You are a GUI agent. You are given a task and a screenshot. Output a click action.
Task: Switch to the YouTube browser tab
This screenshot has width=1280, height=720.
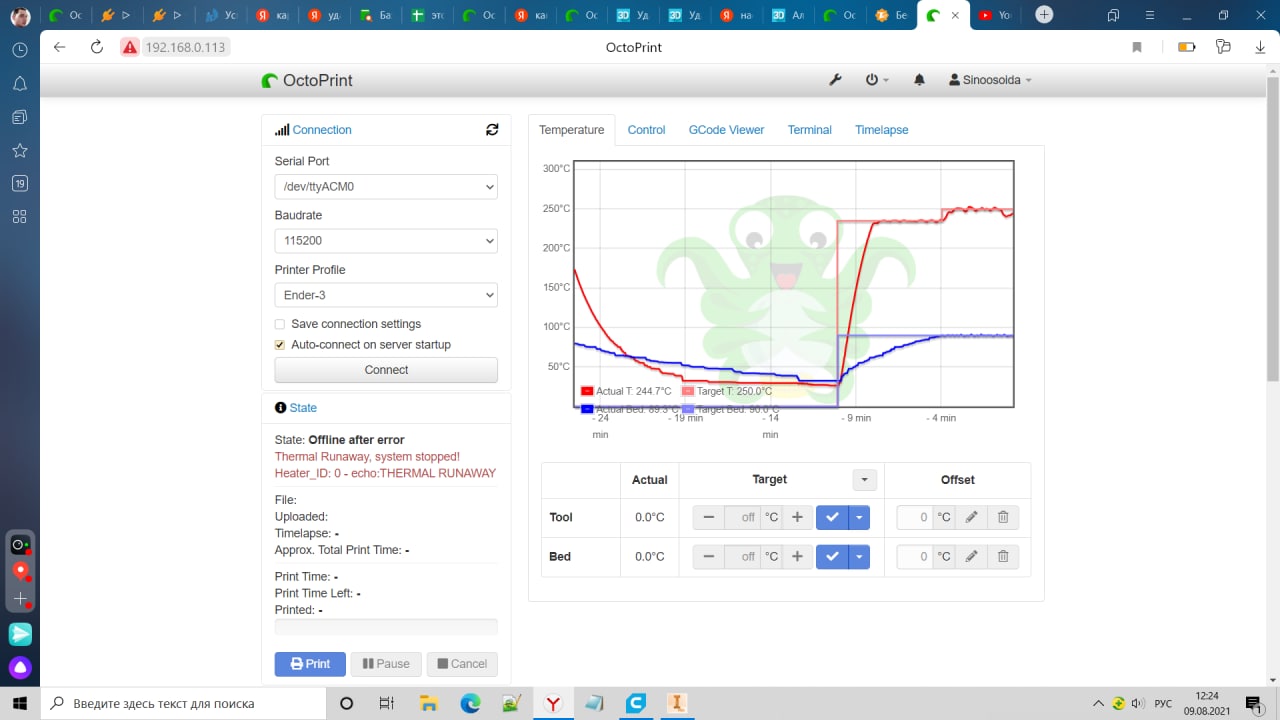click(994, 15)
